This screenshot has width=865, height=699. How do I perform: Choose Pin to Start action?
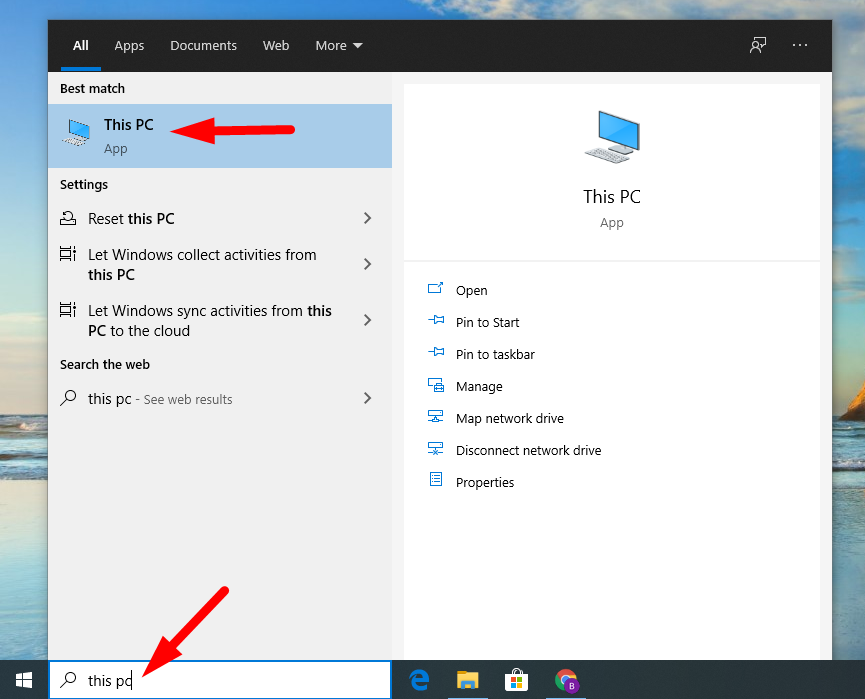[x=487, y=322]
